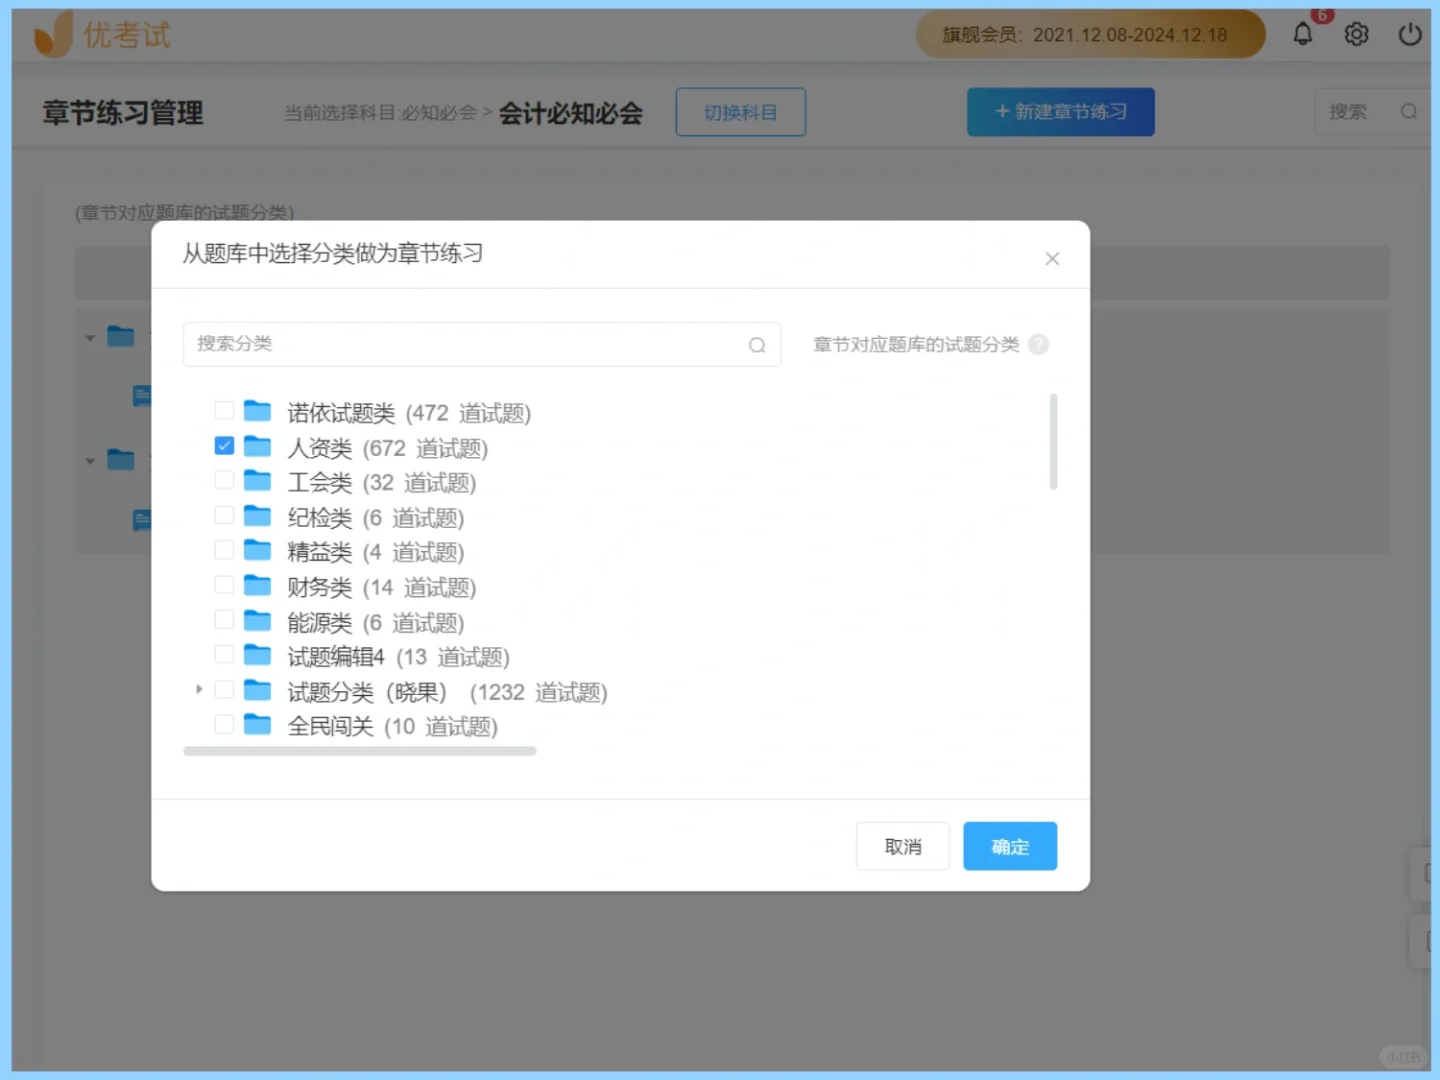Collapse the first folder in the background tree
The width and height of the screenshot is (1440, 1080).
click(89, 337)
